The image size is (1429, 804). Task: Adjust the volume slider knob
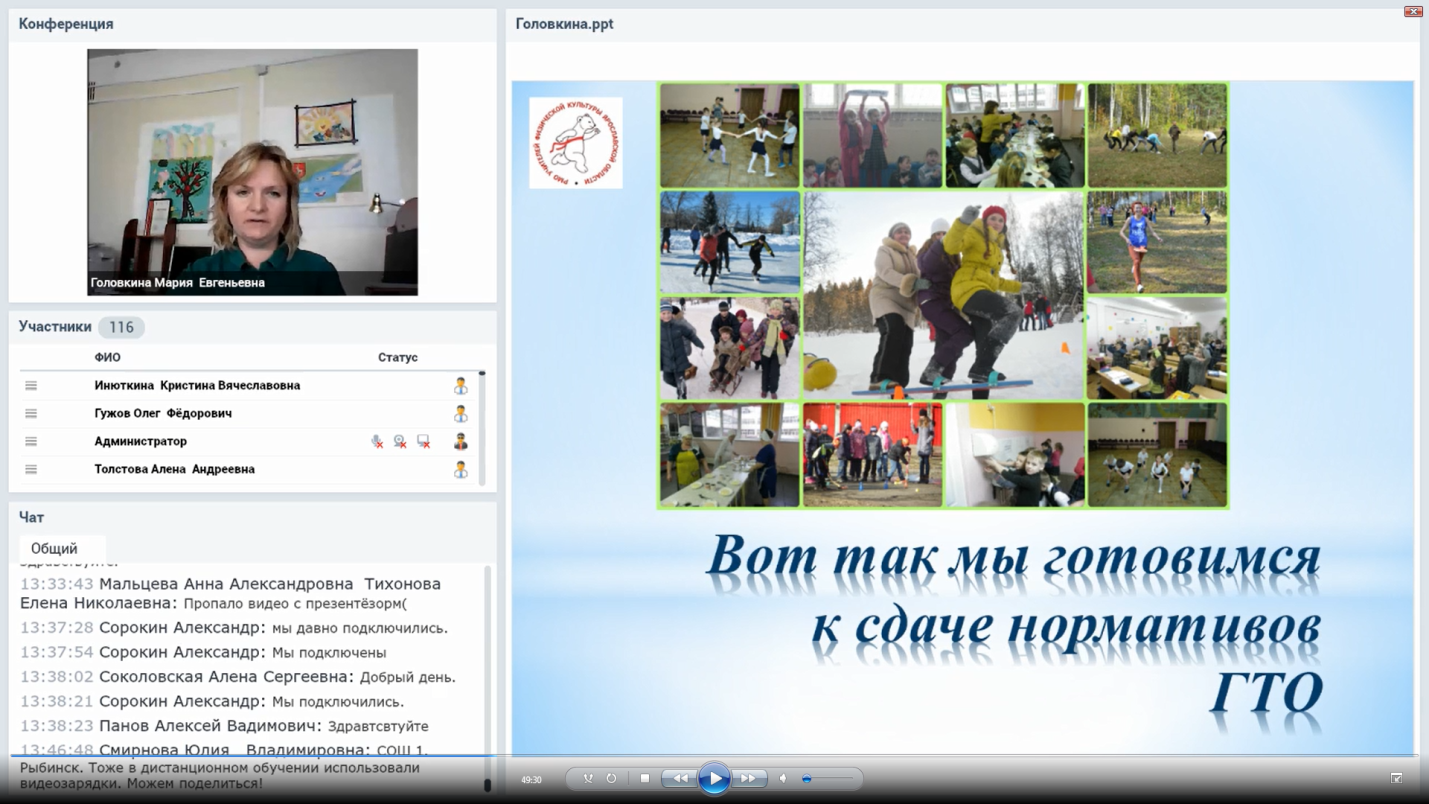point(807,778)
